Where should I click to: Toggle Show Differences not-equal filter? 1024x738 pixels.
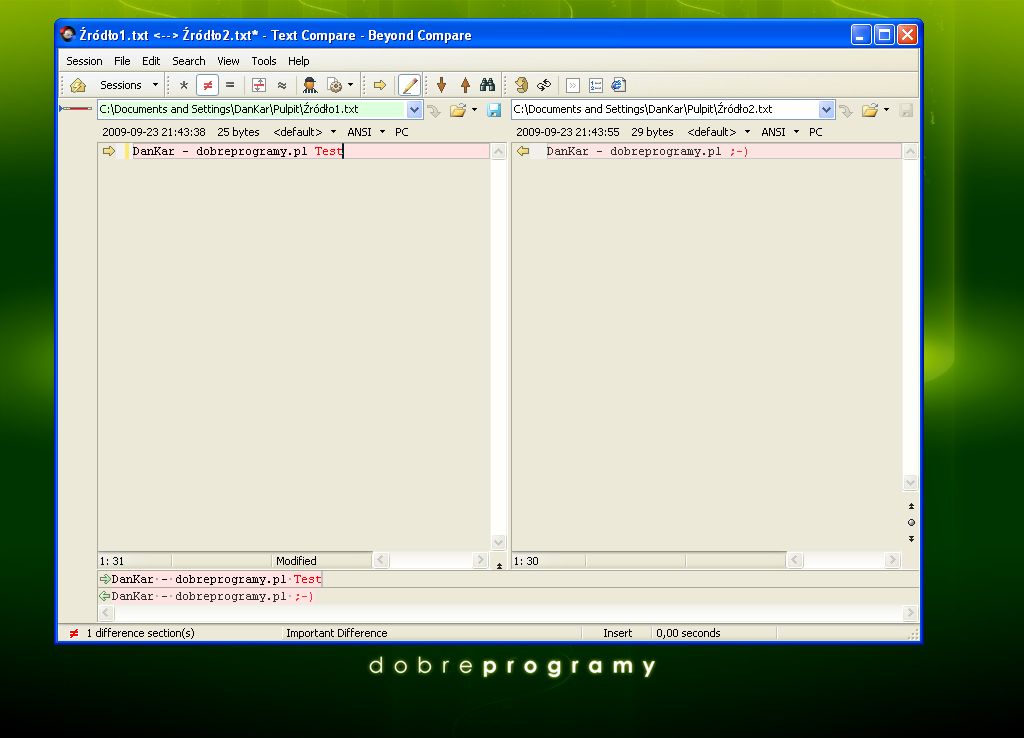207,85
